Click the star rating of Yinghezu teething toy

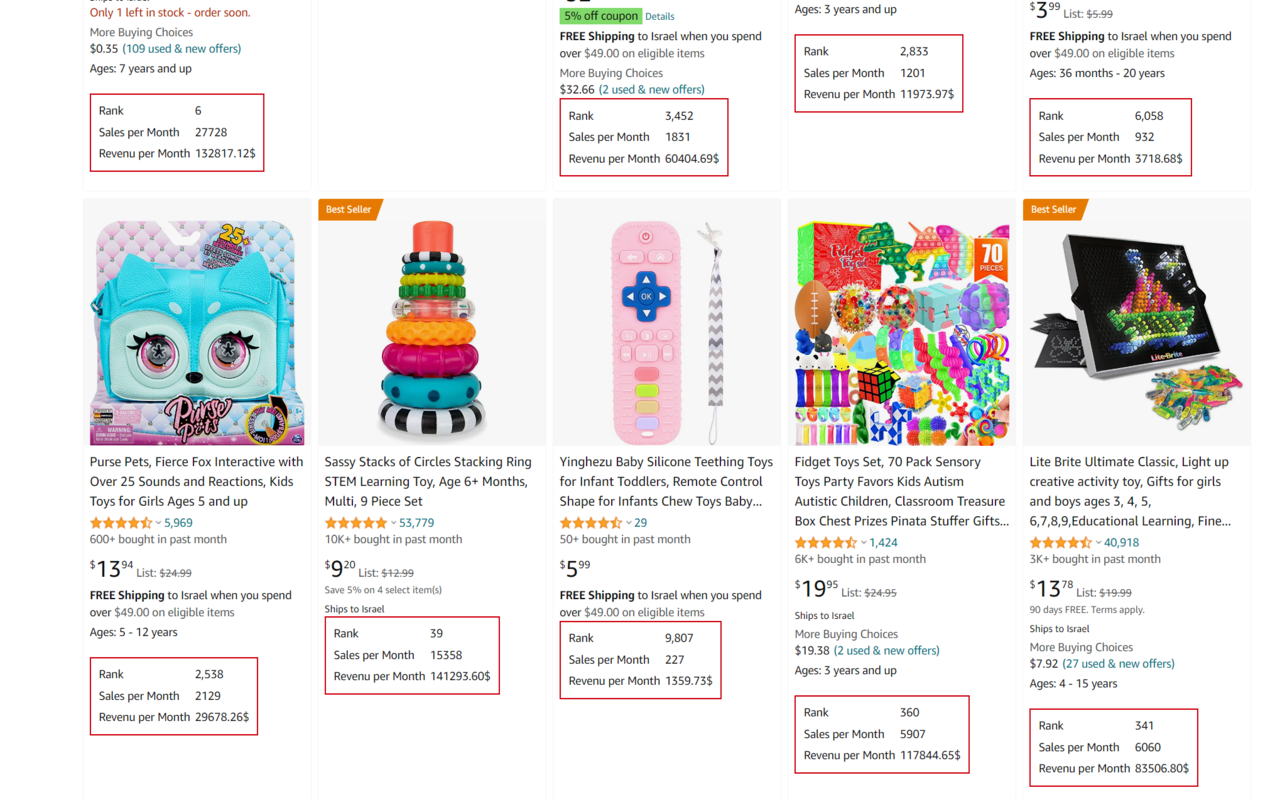click(591, 523)
